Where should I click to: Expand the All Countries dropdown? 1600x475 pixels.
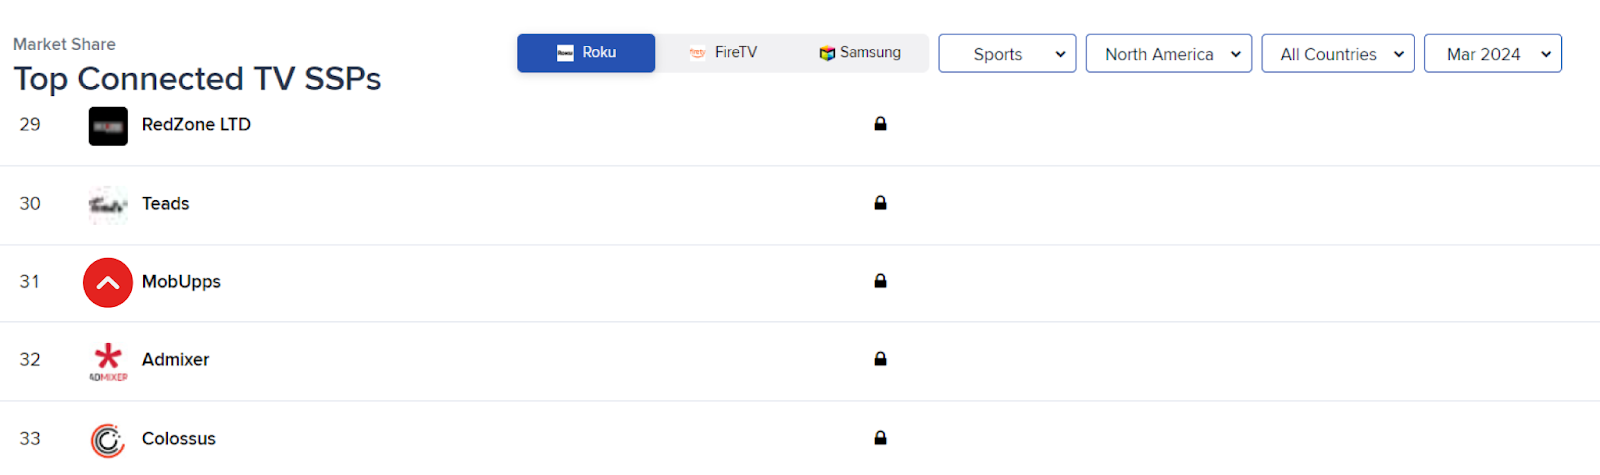[x=1338, y=54]
